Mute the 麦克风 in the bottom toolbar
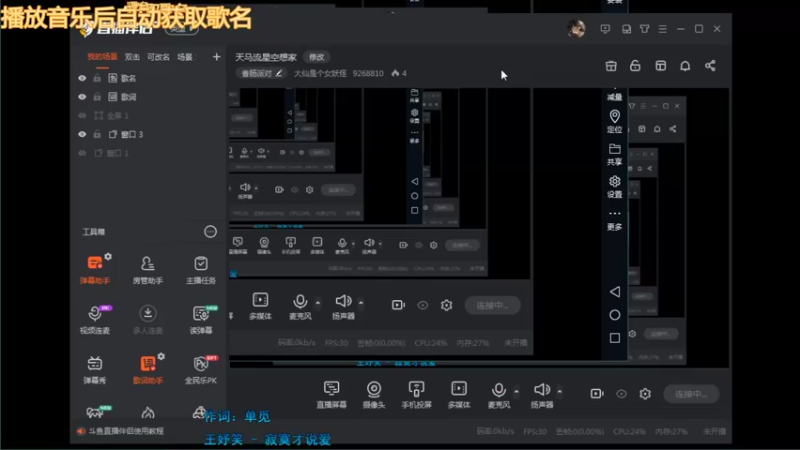This screenshot has width=800, height=450. click(498, 394)
